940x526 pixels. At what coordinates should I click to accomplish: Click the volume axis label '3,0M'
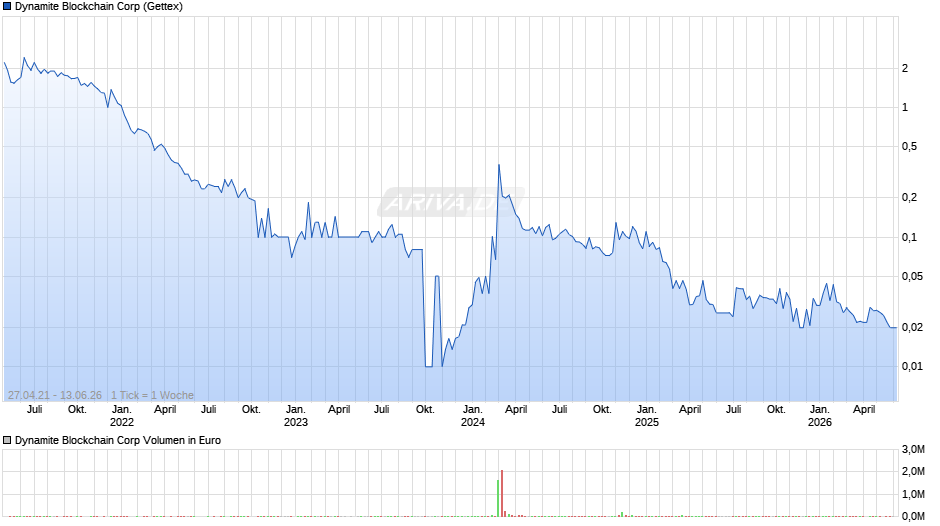913,450
